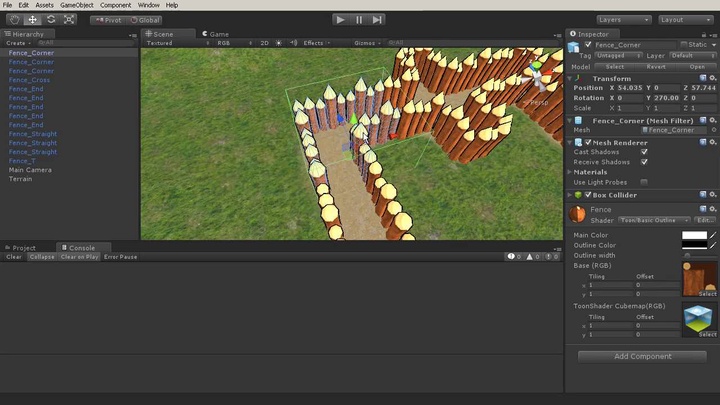This screenshot has height=405, width=720.
Task: Select the Scale tool
Action: tap(69, 19)
